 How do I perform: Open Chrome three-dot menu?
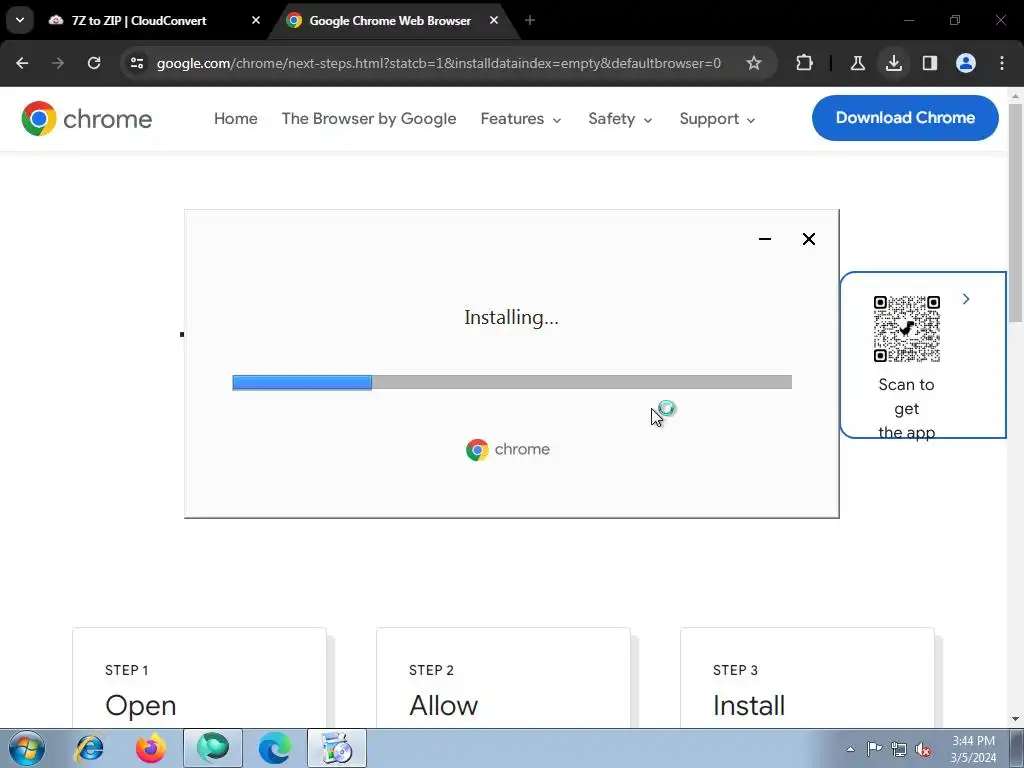1001,63
